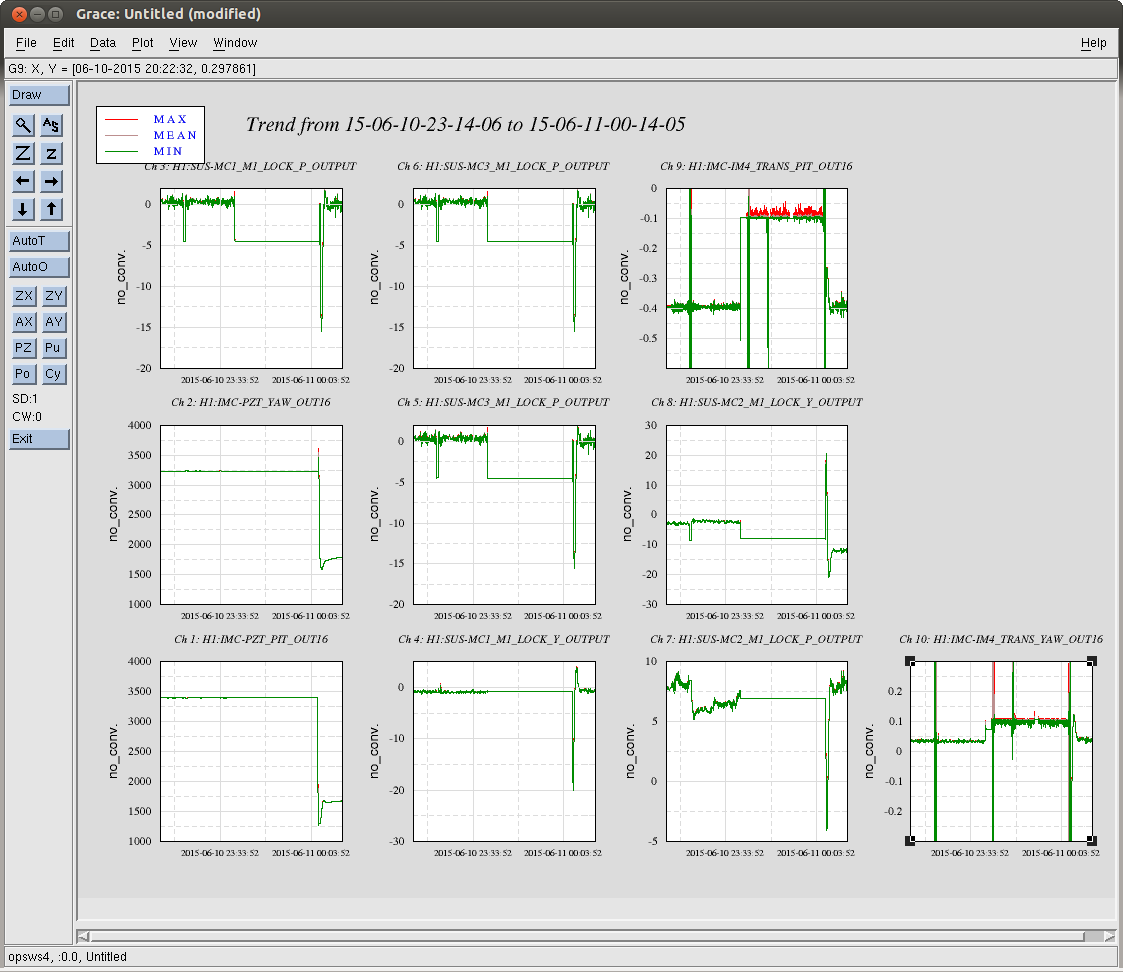The width and height of the screenshot is (1123, 972).
Task: Click the CW:0 current world label
Action: [27, 417]
